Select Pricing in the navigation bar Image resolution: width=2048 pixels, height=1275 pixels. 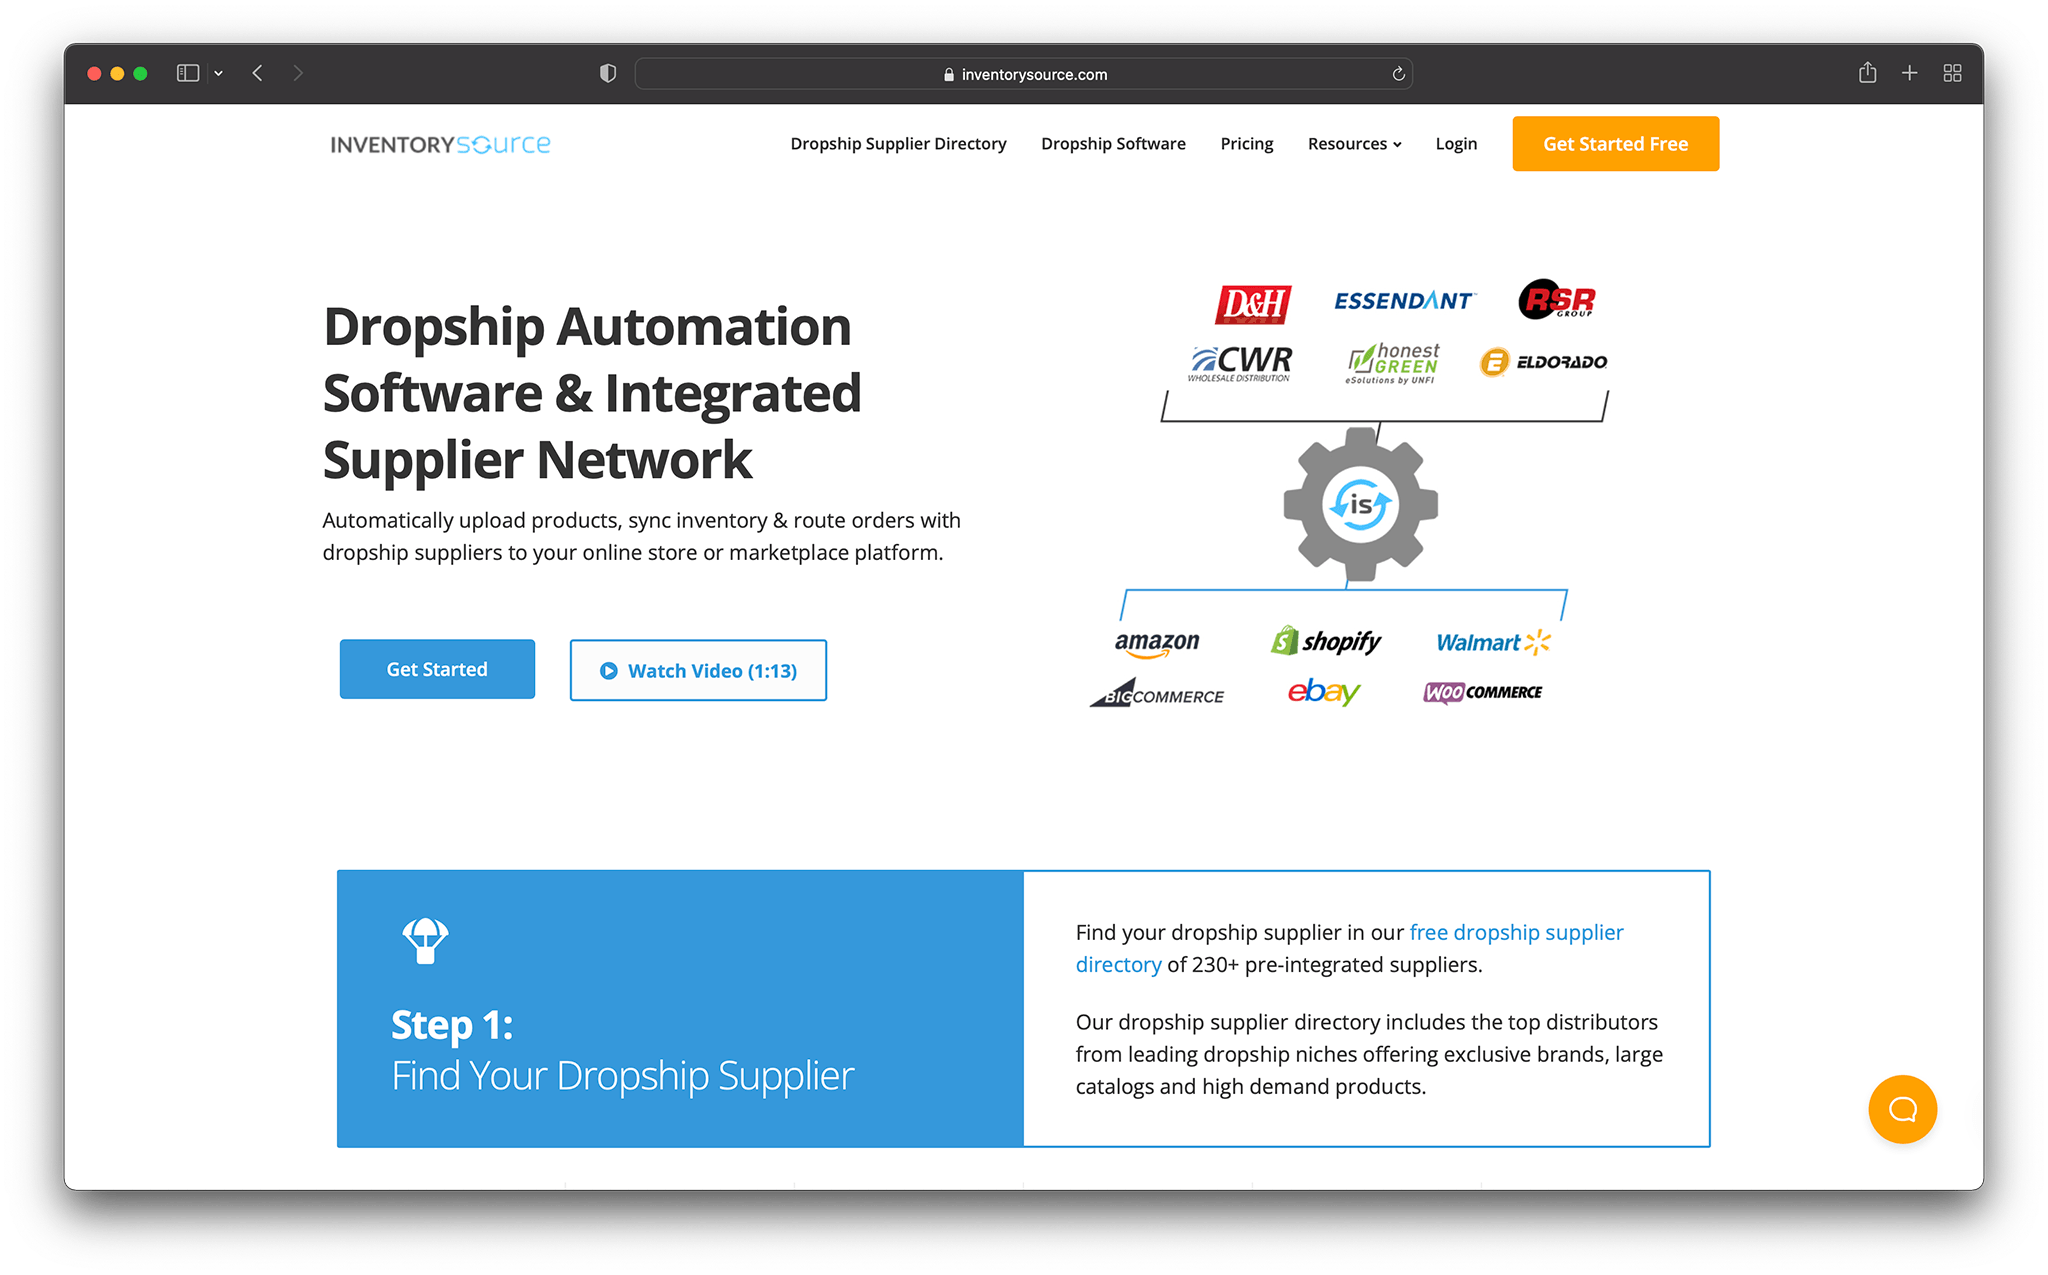(1246, 143)
